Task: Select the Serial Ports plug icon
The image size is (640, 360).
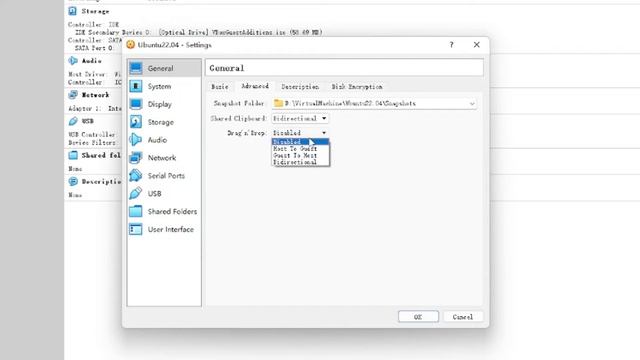Action: click(x=136, y=176)
